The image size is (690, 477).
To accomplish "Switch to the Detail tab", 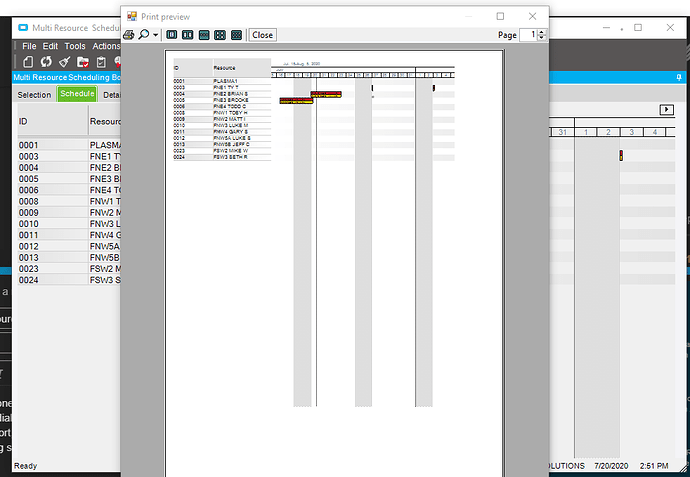I will click(x=111, y=95).
